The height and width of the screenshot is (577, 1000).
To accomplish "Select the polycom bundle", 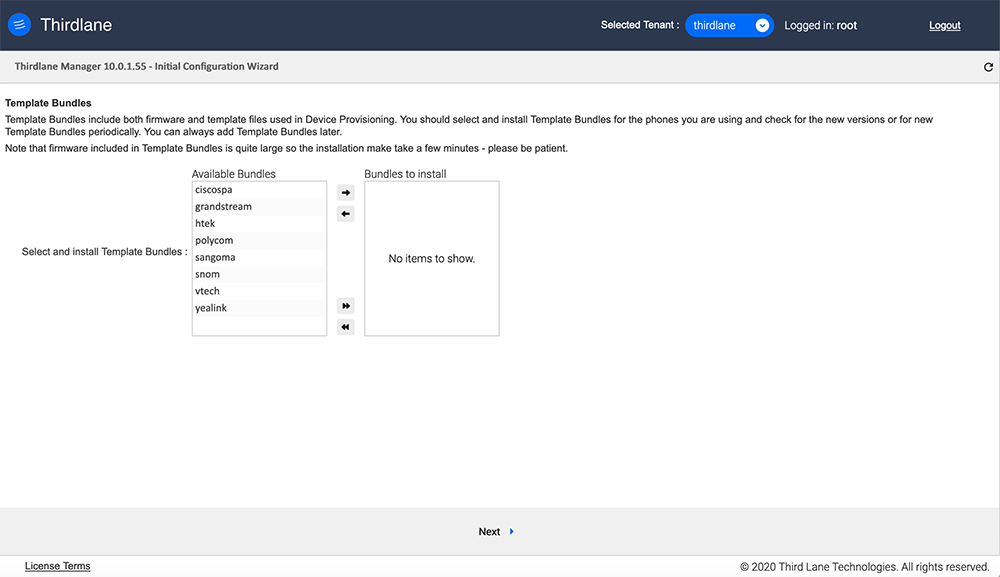I will 259,240.
